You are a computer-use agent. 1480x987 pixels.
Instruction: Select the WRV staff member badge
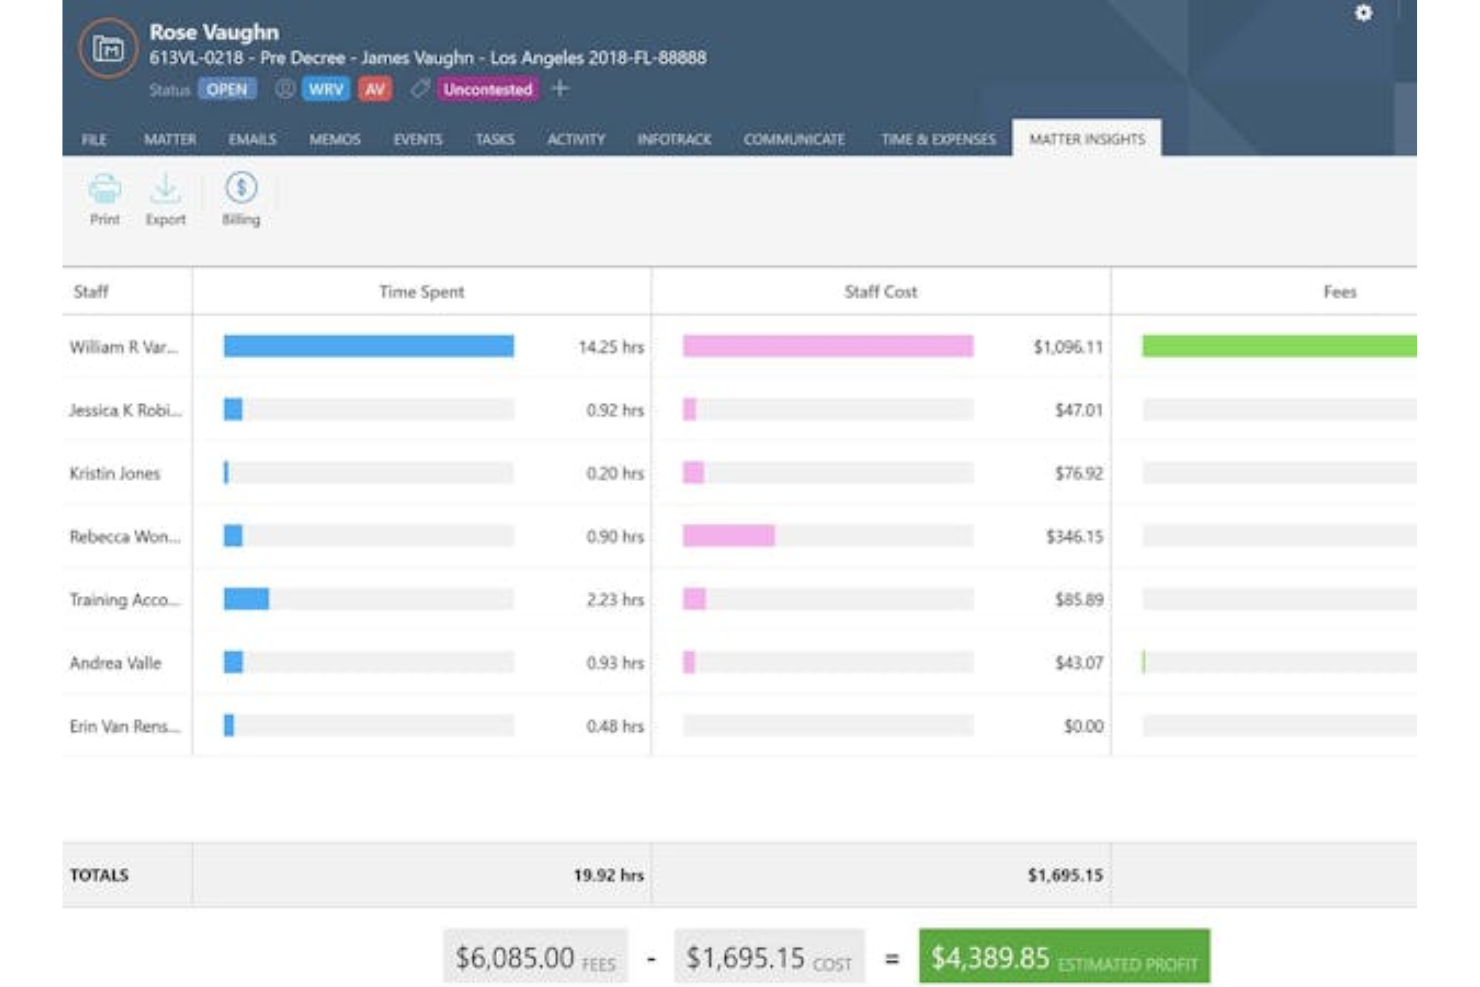[x=325, y=89]
